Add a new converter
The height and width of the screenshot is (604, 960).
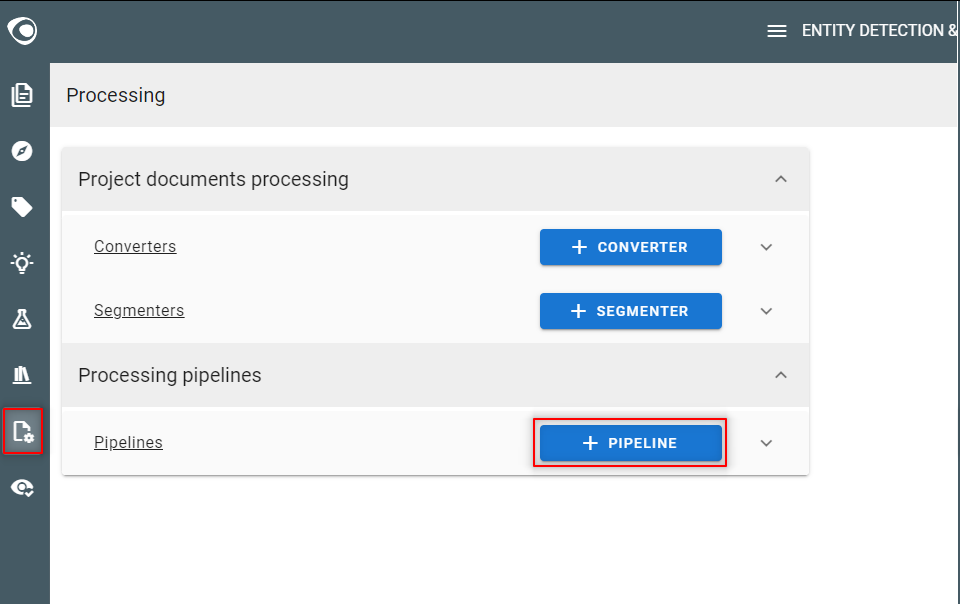coord(631,247)
